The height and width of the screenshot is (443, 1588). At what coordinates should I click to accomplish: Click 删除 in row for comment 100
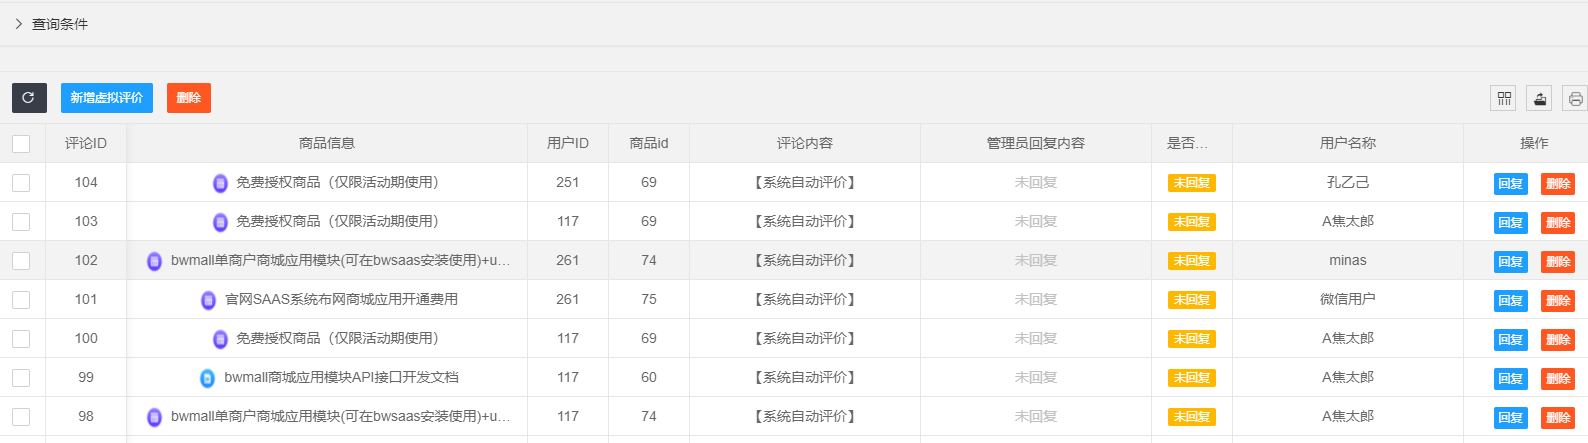[1557, 339]
